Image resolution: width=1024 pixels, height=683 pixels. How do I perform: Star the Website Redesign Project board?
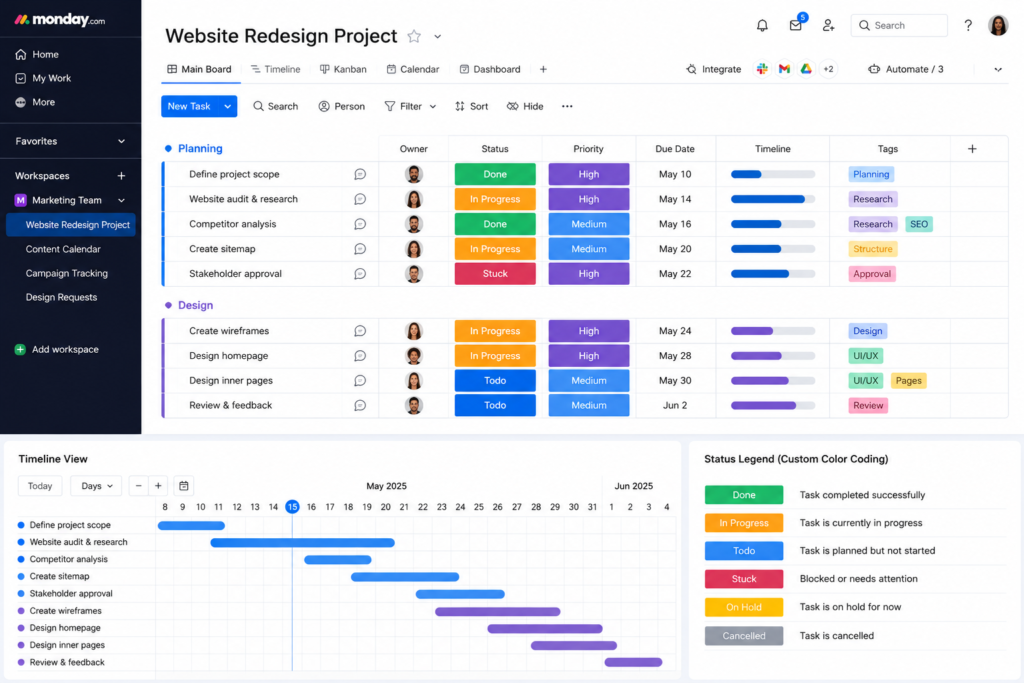pyautogui.click(x=414, y=36)
